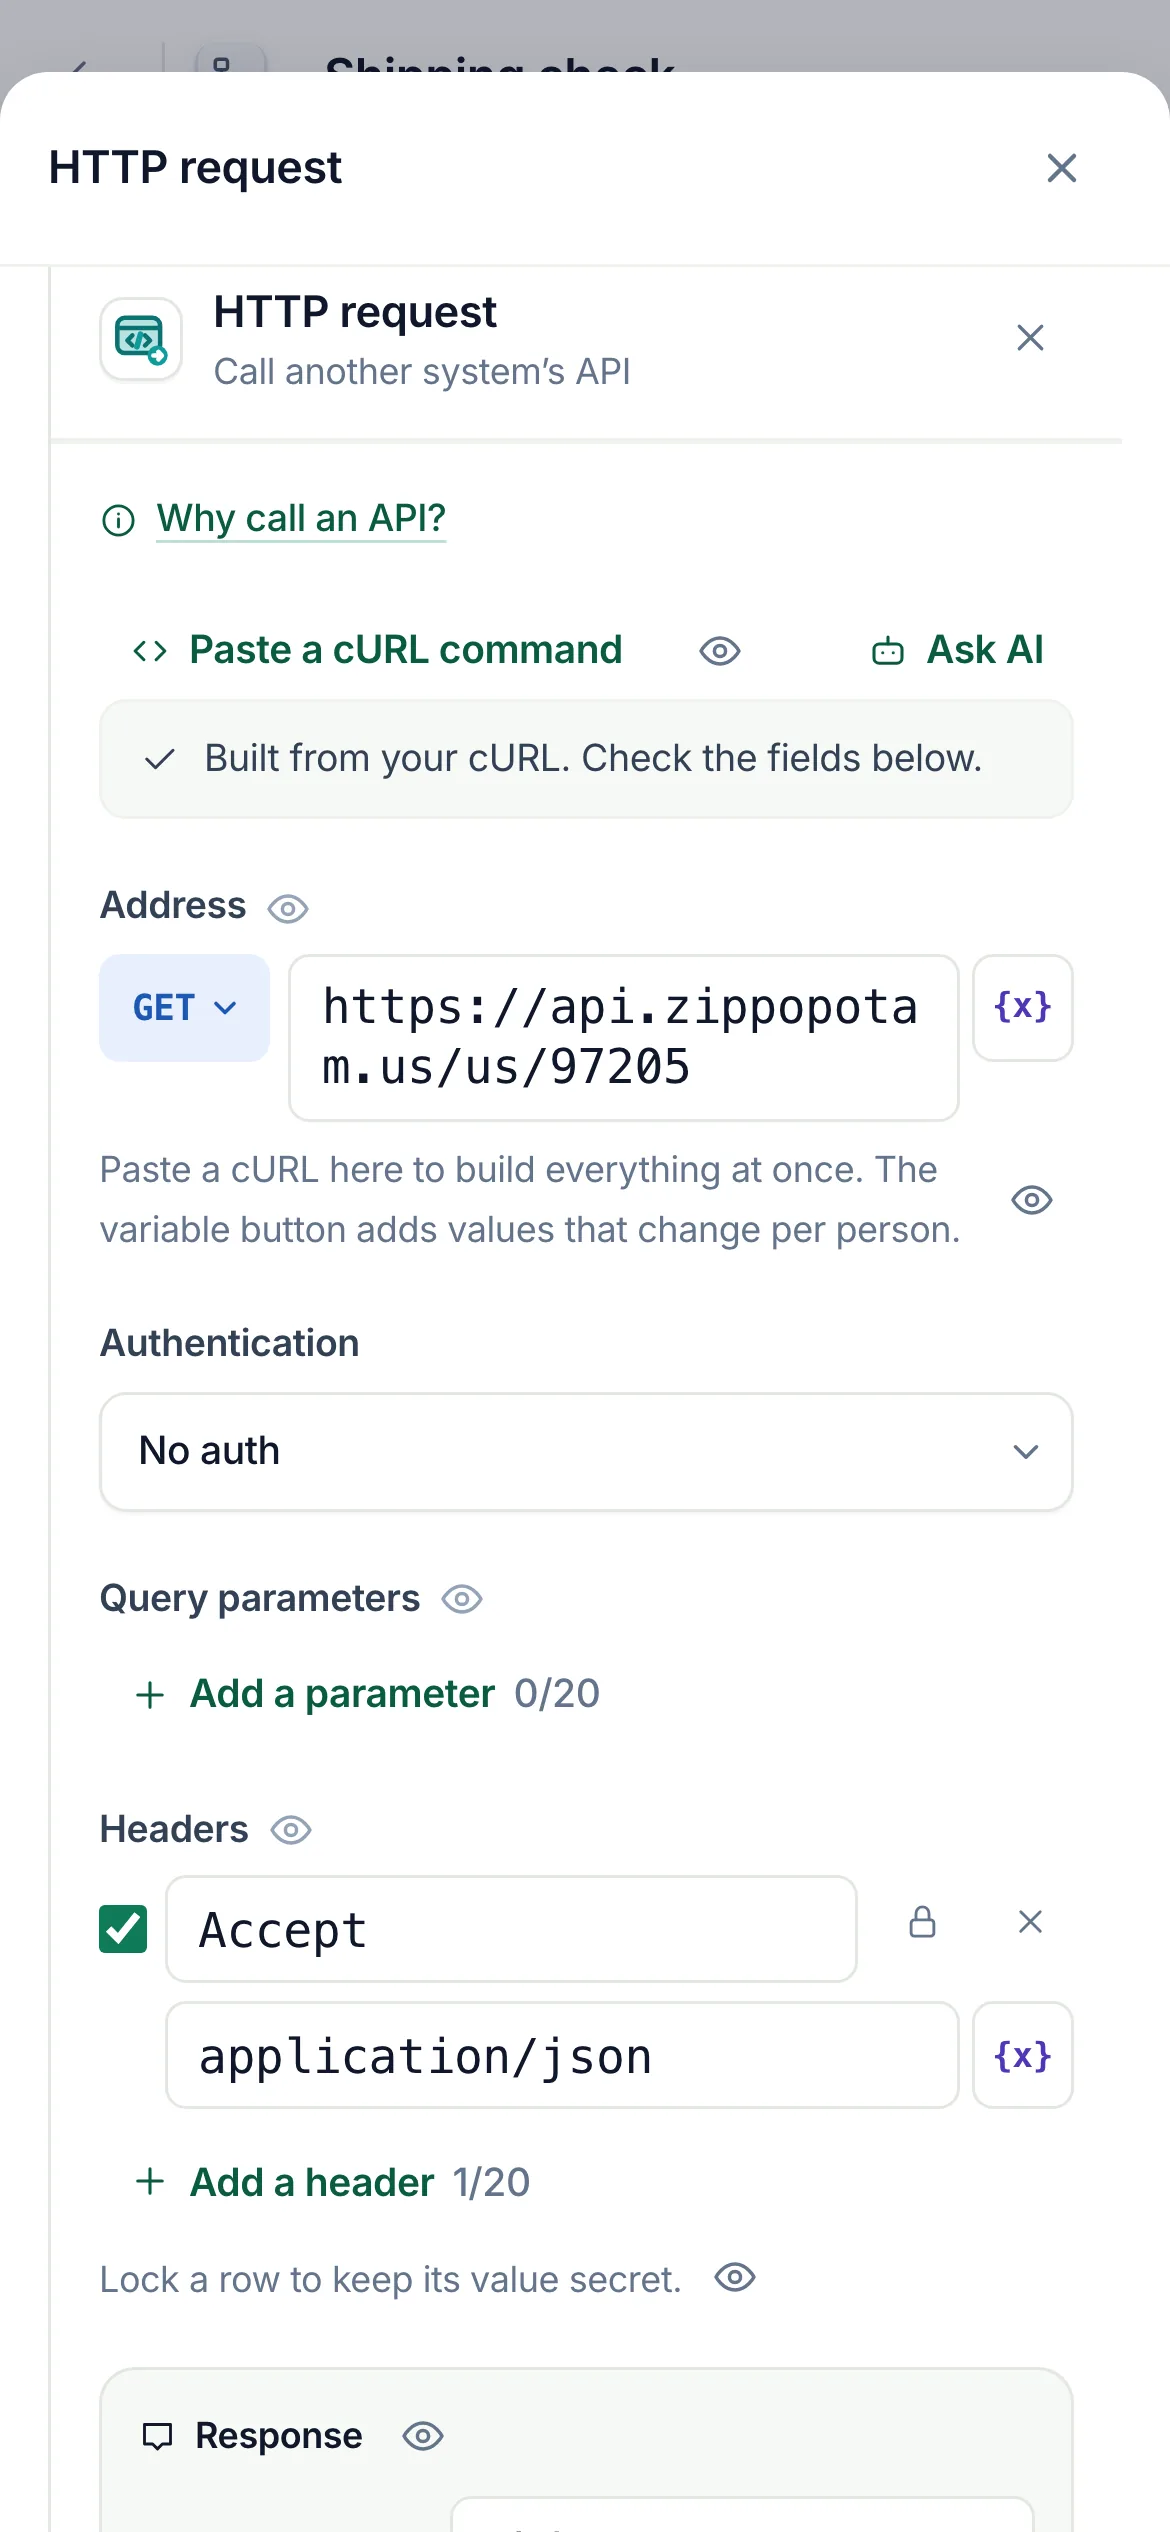
Task: Click the Ask AI robot icon
Action: tap(888, 652)
